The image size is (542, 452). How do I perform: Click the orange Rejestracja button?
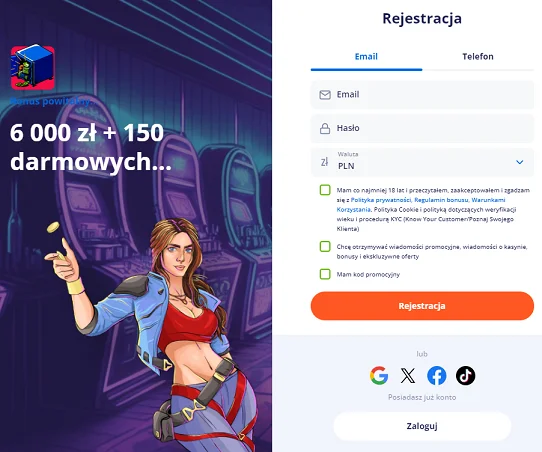(422, 306)
